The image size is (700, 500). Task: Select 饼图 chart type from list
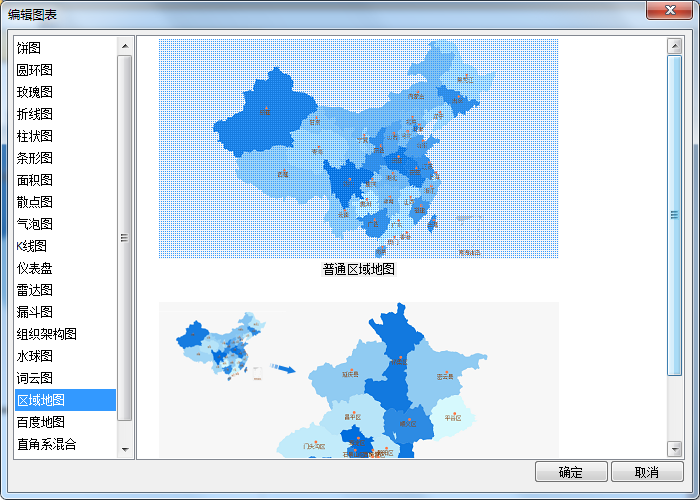[29, 48]
